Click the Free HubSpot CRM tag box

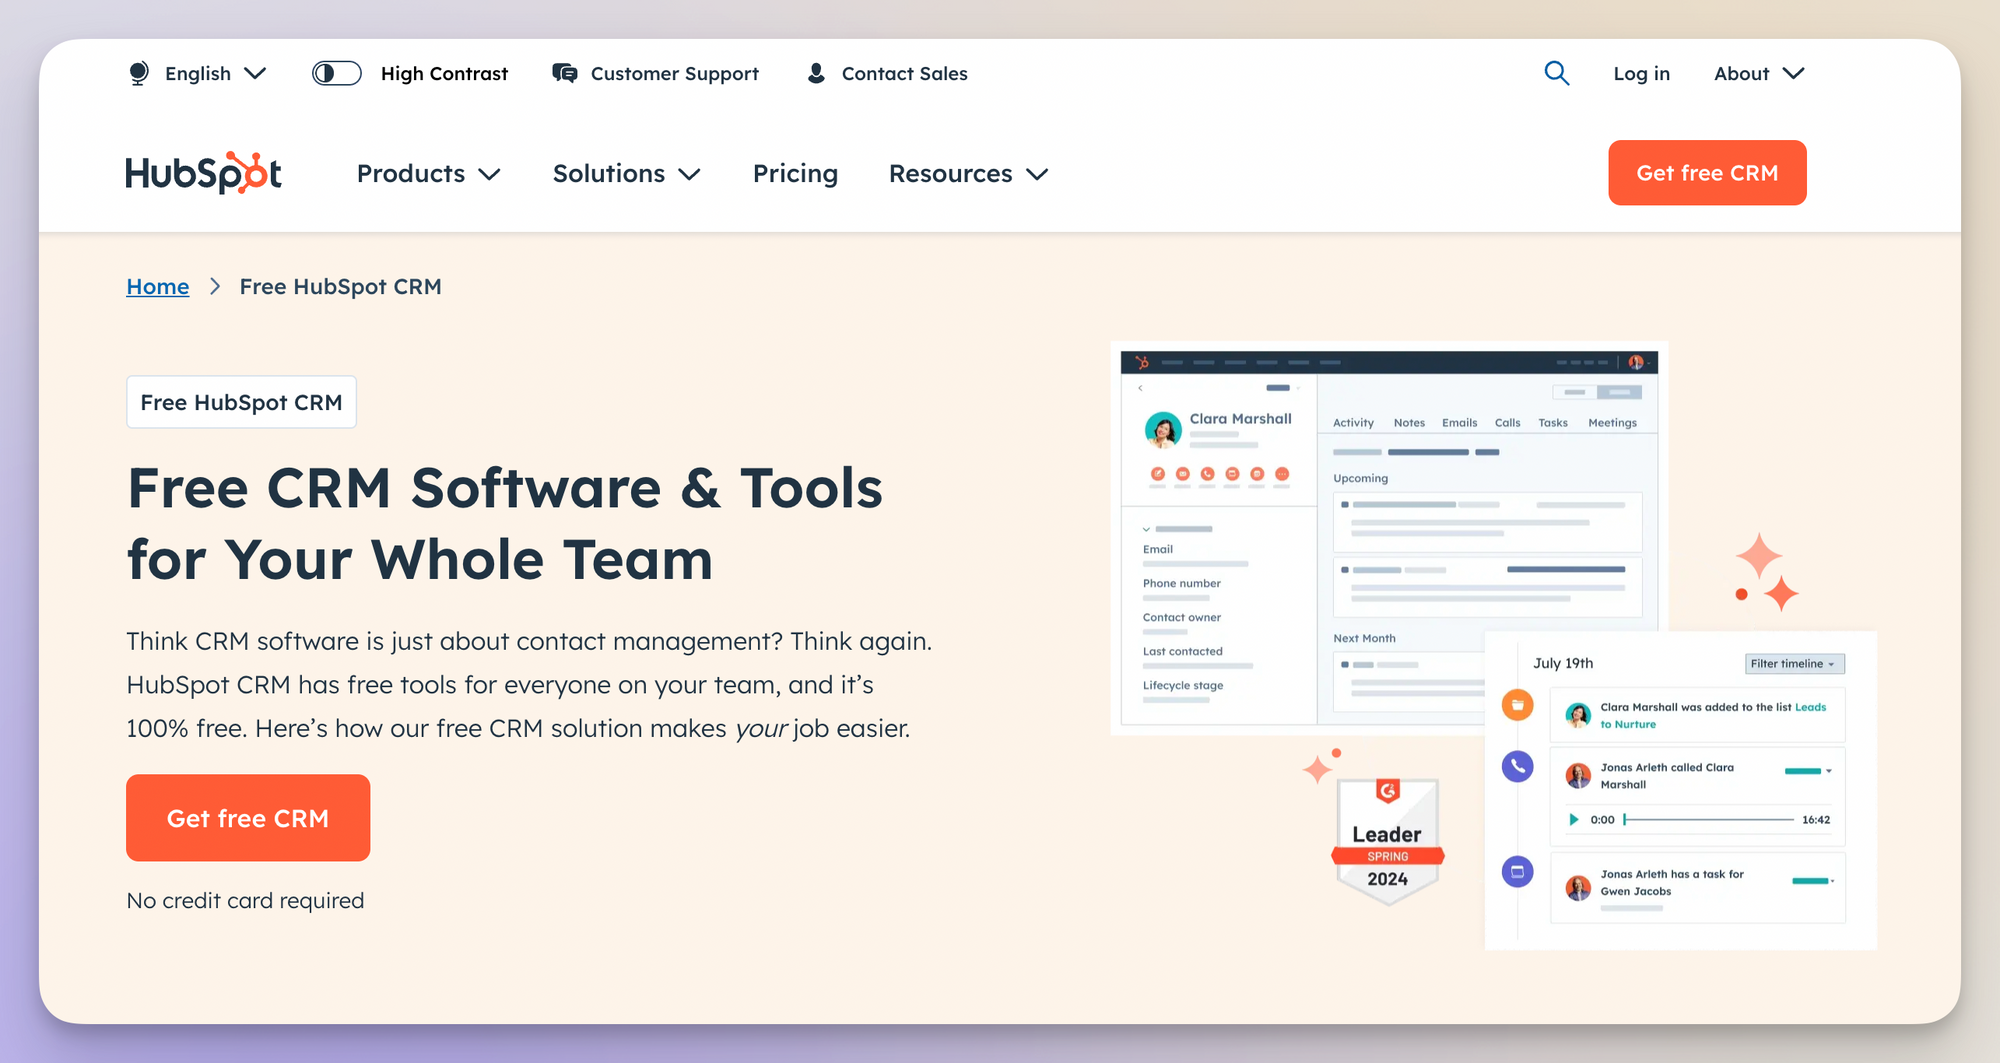point(241,402)
